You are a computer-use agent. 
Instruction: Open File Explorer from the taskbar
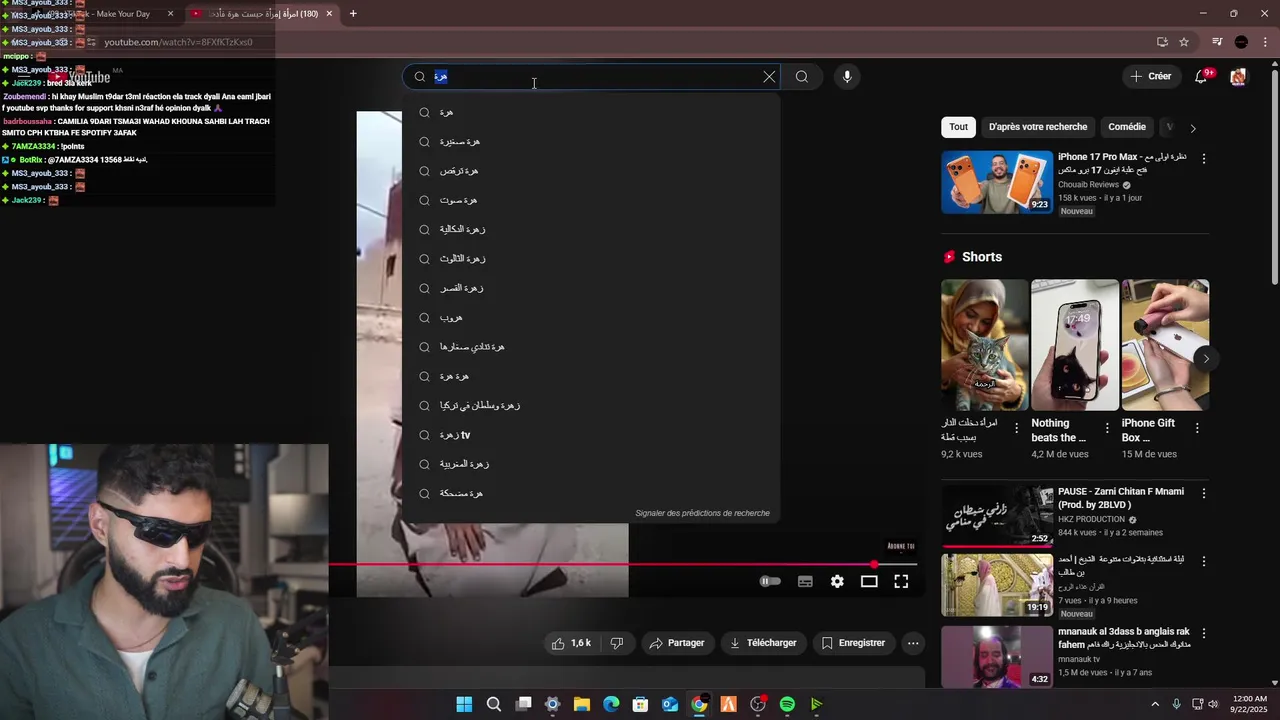pyautogui.click(x=581, y=704)
